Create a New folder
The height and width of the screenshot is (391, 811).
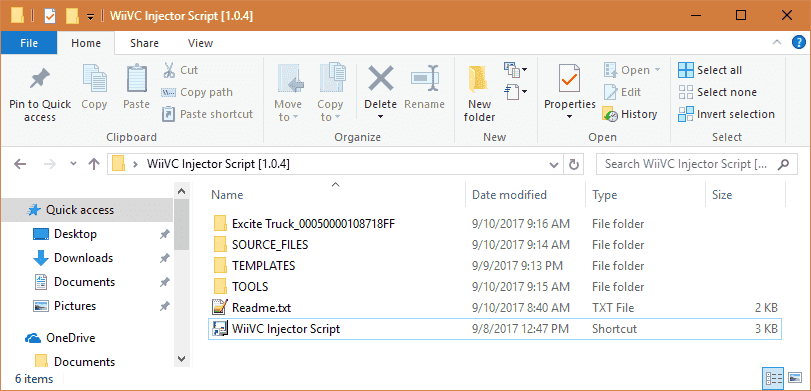click(479, 94)
